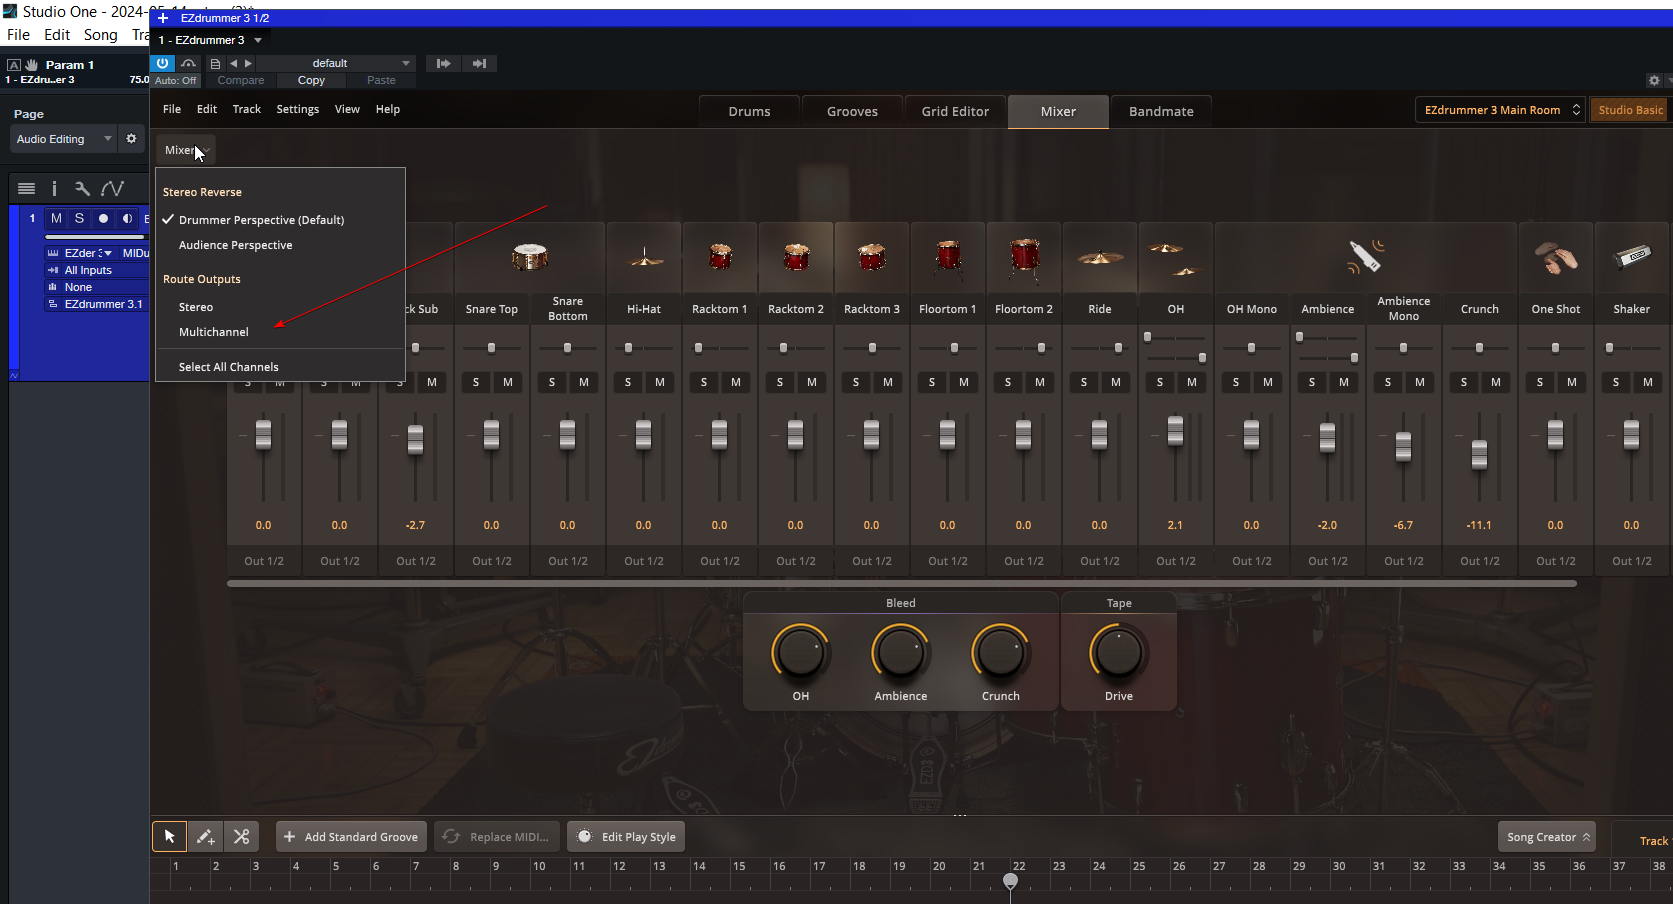Click the Racktom 1 drum icon
This screenshot has height=904, width=1673.
pyautogui.click(x=720, y=257)
